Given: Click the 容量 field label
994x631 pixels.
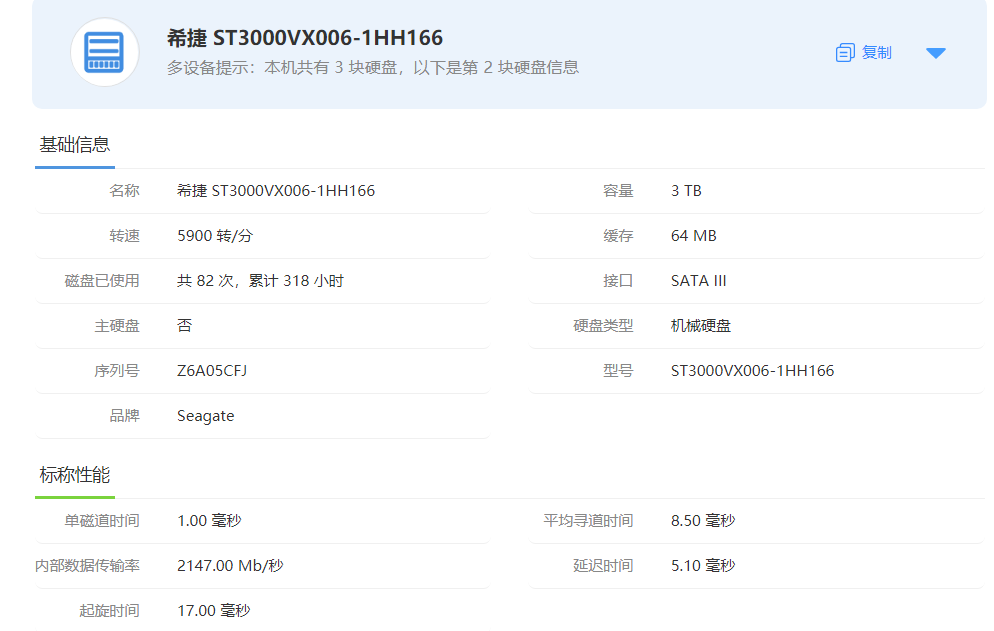Looking at the screenshot, I should (618, 191).
